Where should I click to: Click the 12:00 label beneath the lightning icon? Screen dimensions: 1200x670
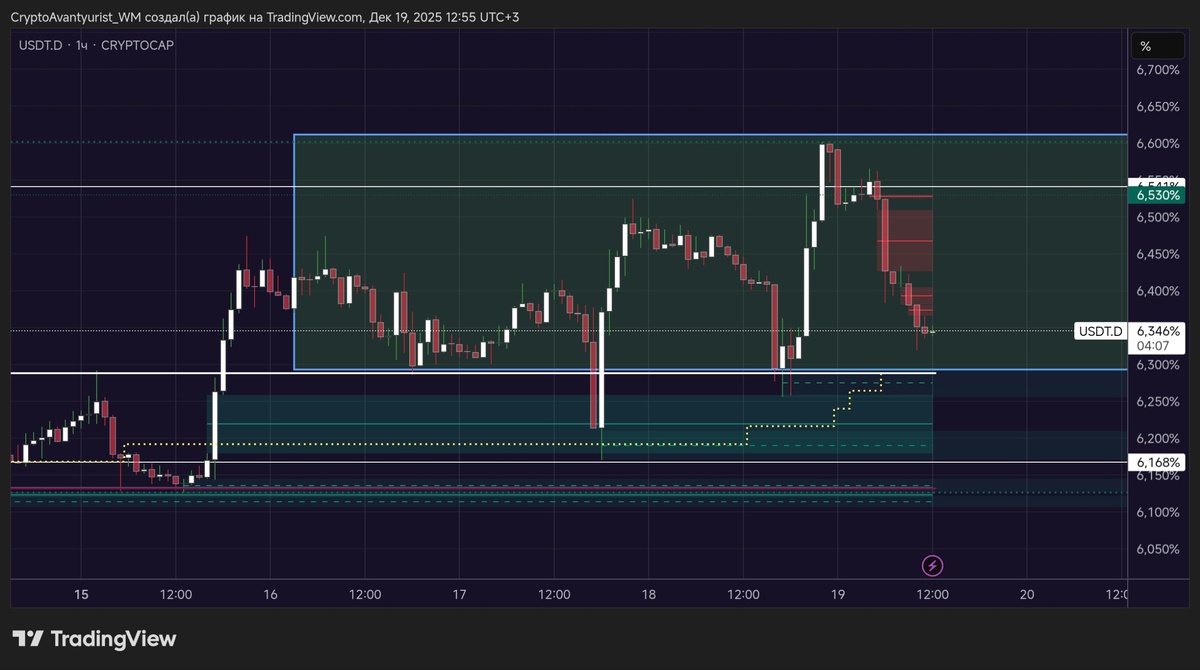tap(933, 594)
